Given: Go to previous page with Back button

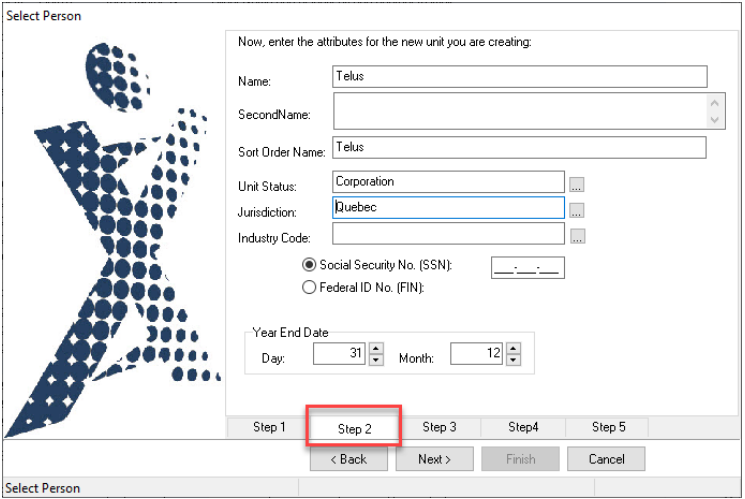Looking at the screenshot, I should click(349, 459).
